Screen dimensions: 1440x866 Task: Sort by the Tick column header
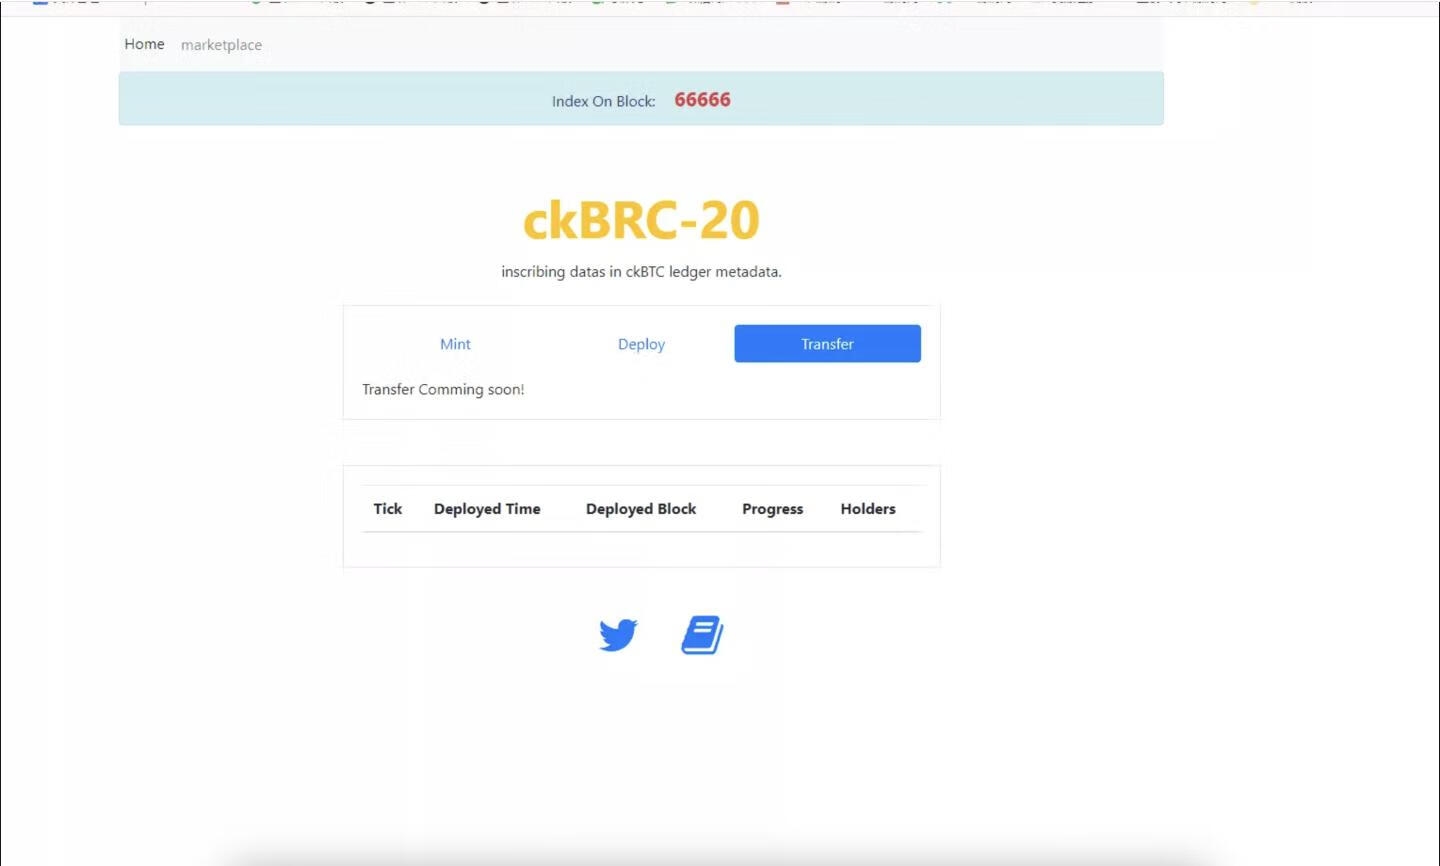[388, 509]
